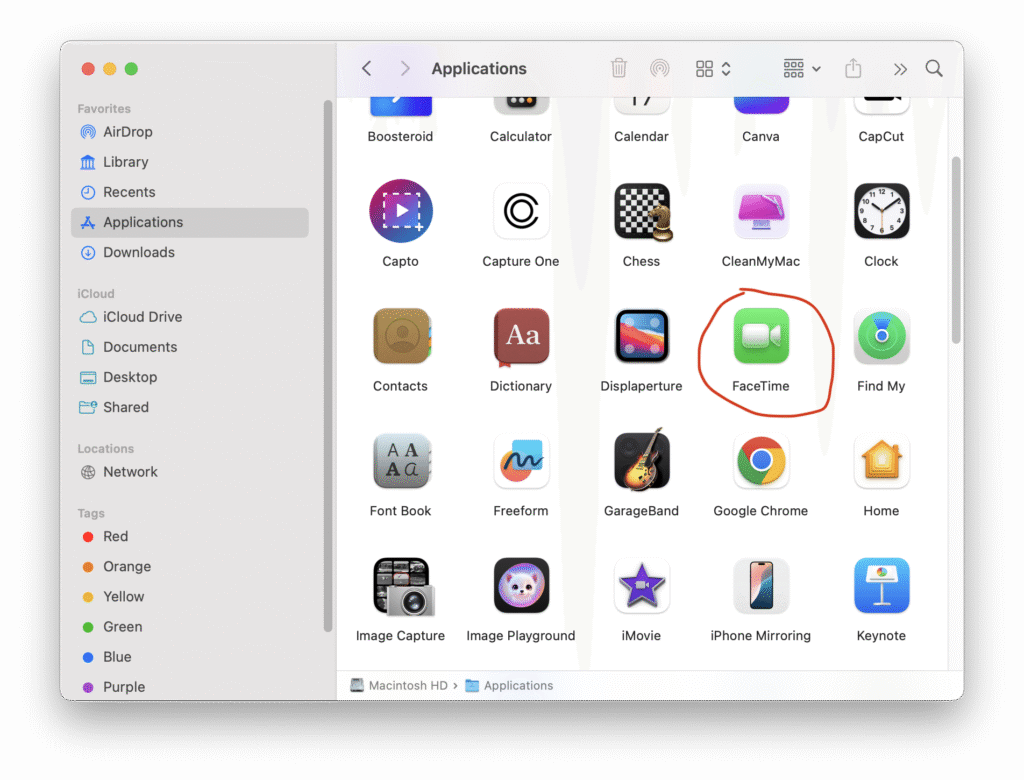Click the Clock app icon

881,211
